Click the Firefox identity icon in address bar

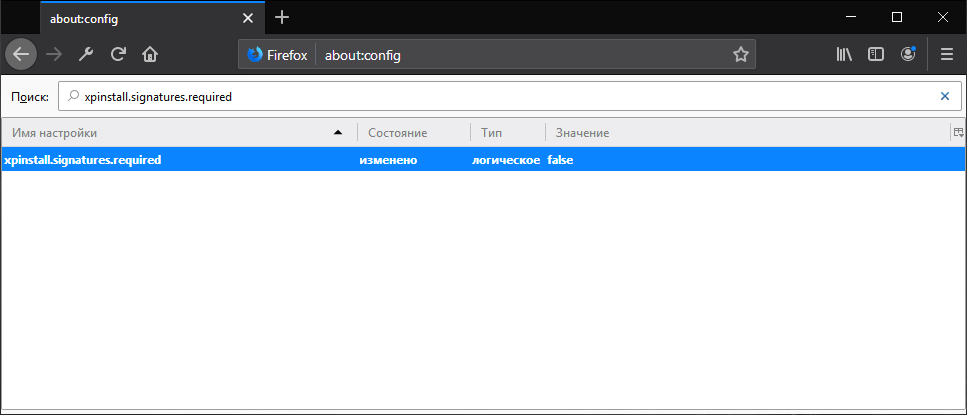254,55
